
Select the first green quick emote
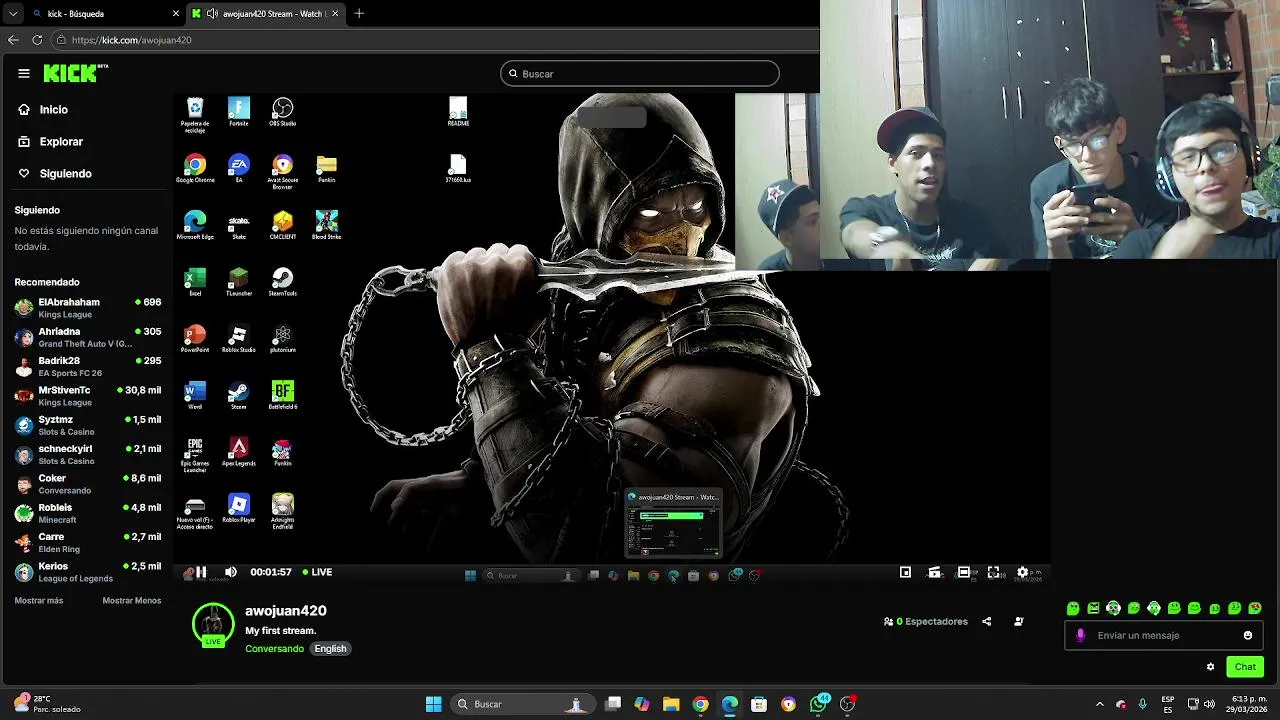click(1073, 608)
